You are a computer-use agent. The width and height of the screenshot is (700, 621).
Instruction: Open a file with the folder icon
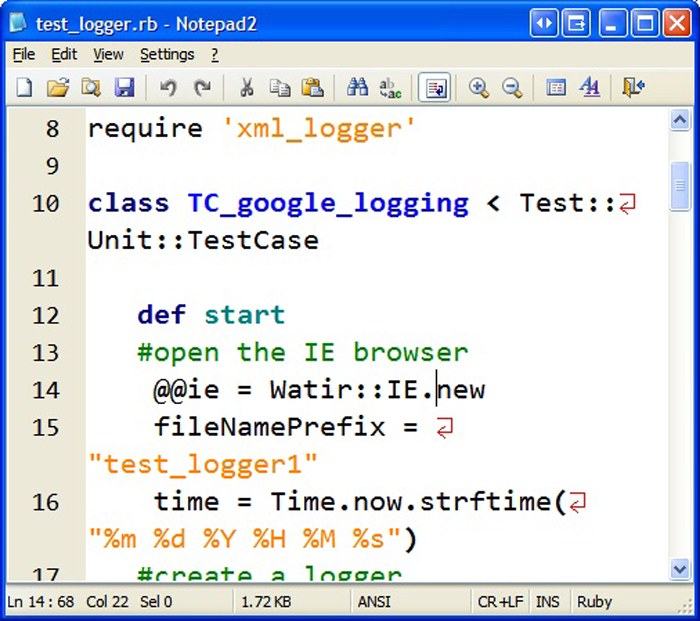tap(58, 87)
